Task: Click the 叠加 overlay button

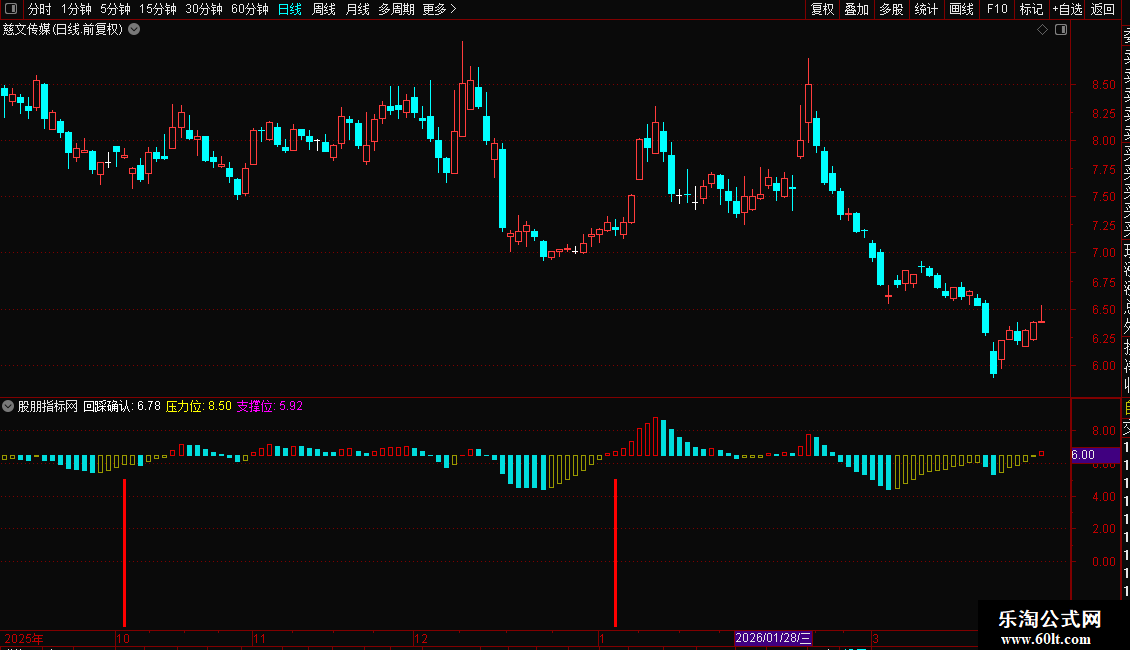Action: click(x=856, y=9)
